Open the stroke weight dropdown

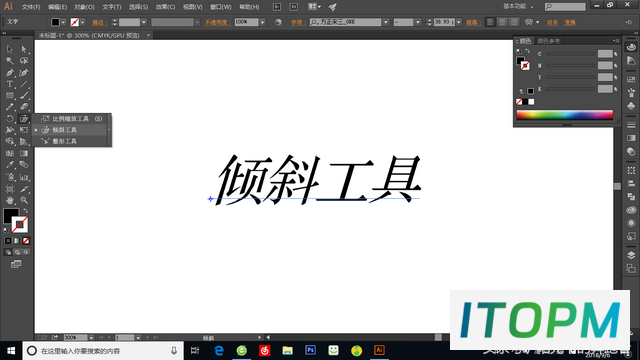[x=144, y=22]
